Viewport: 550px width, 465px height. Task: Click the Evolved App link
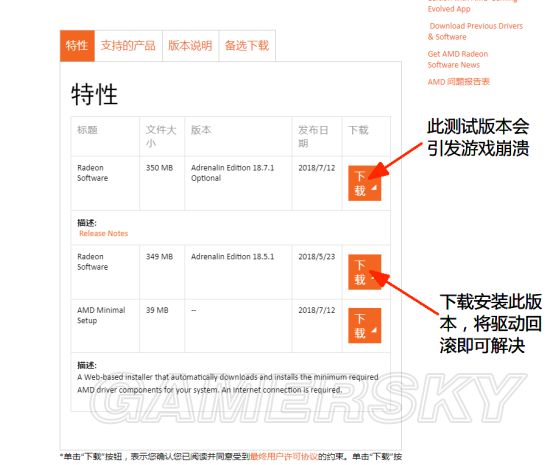click(449, 9)
